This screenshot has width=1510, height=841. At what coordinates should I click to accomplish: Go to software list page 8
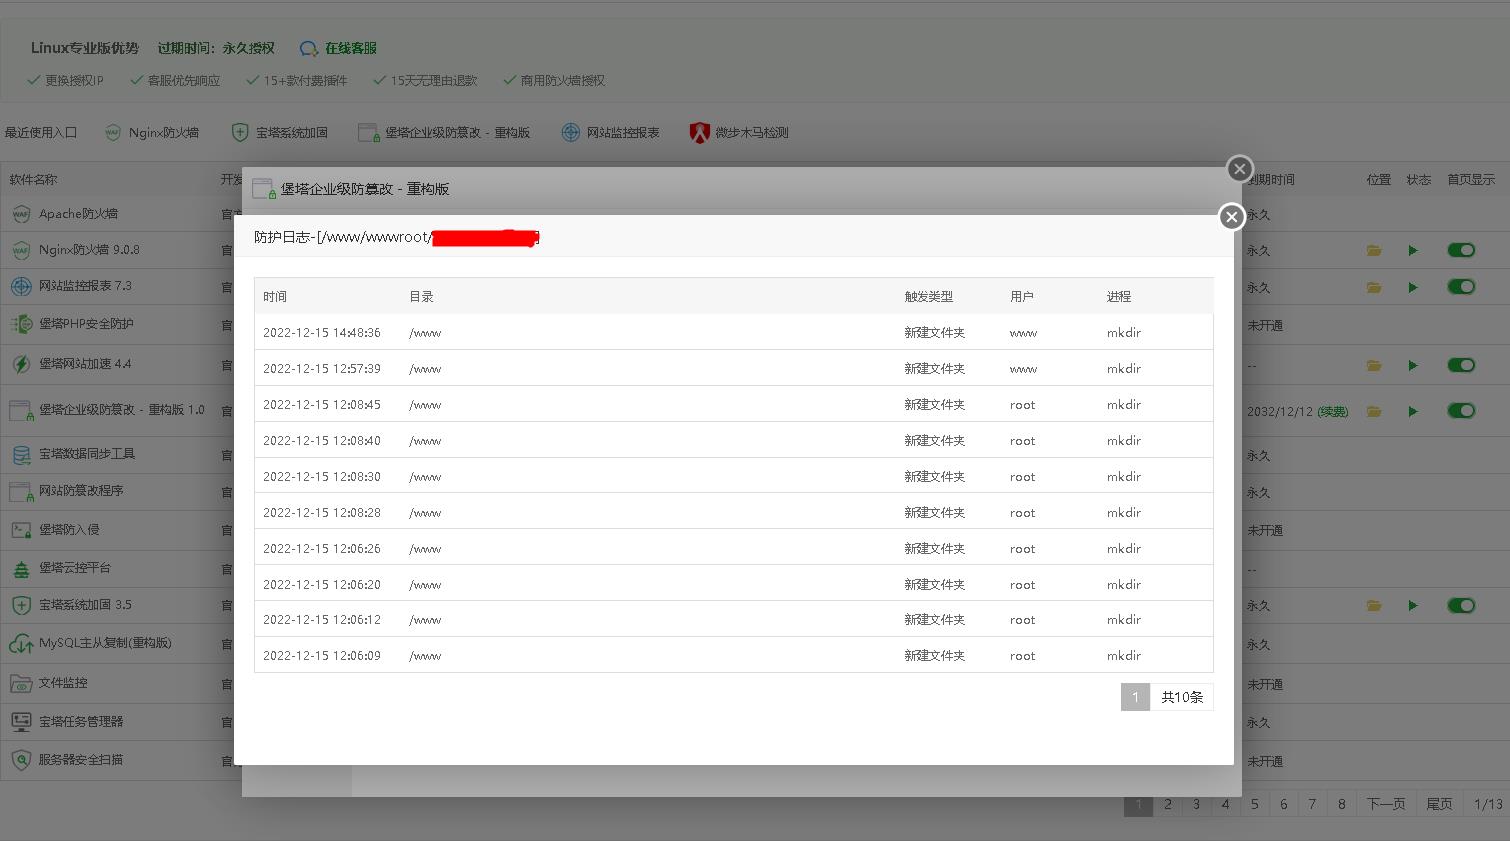(x=1341, y=804)
